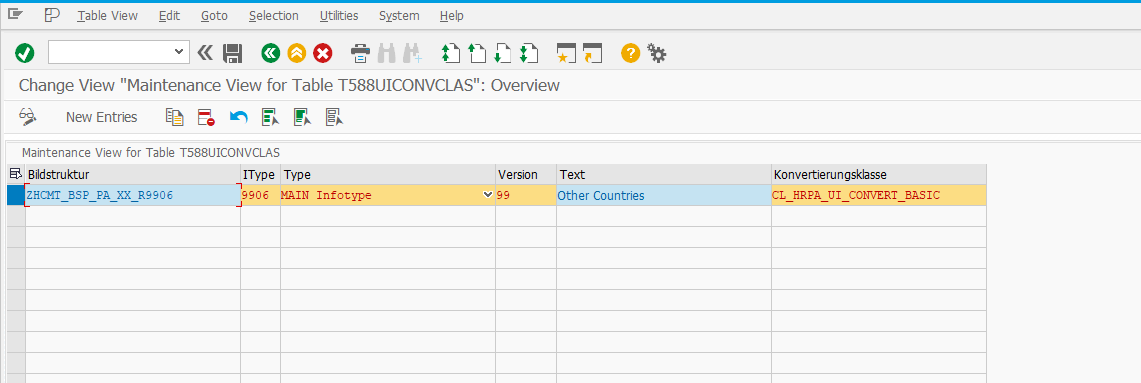Click table settings icon in header corner
This screenshot has height=383, width=1141.
(x=16, y=174)
